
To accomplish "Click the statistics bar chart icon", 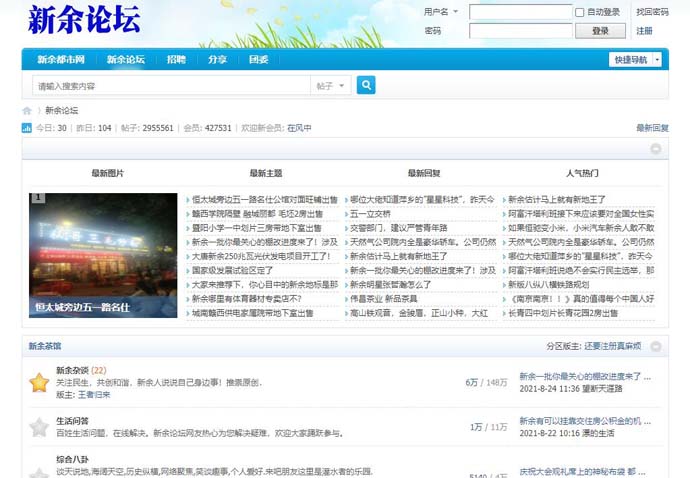I will 27,128.
